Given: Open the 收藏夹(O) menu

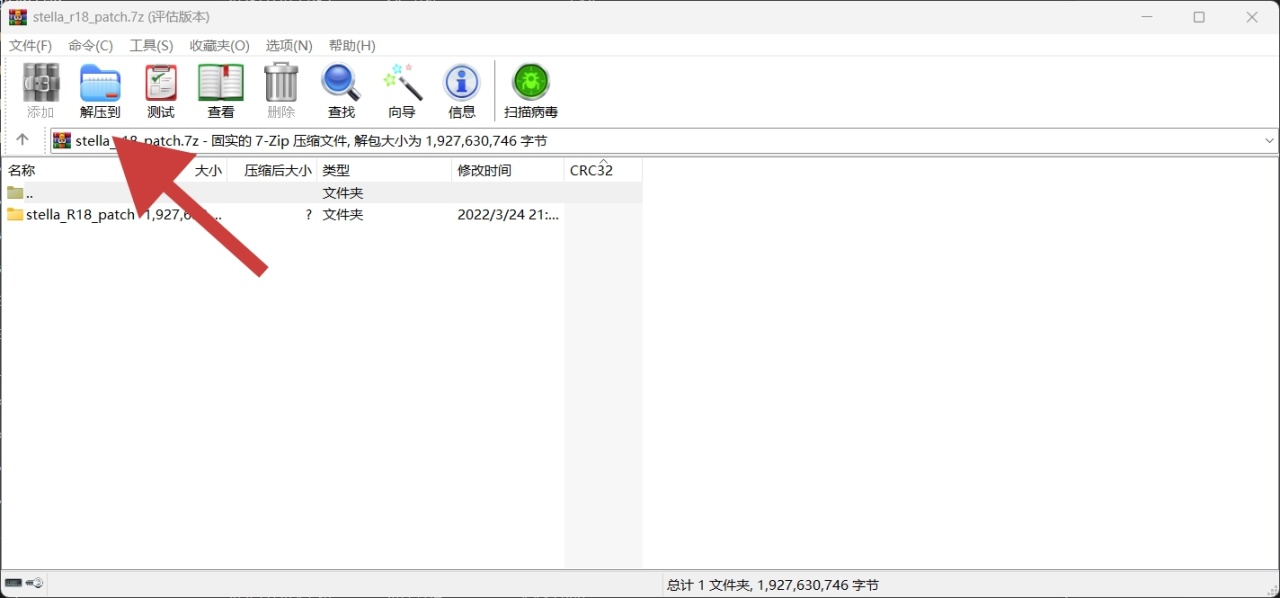Looking at the screenshot, I should tap(220, 45).
